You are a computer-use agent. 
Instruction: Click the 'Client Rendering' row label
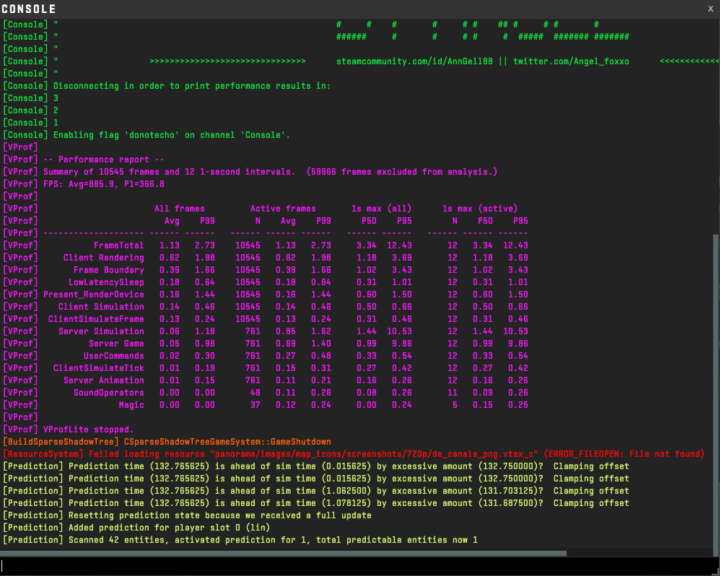coord(103,258)
